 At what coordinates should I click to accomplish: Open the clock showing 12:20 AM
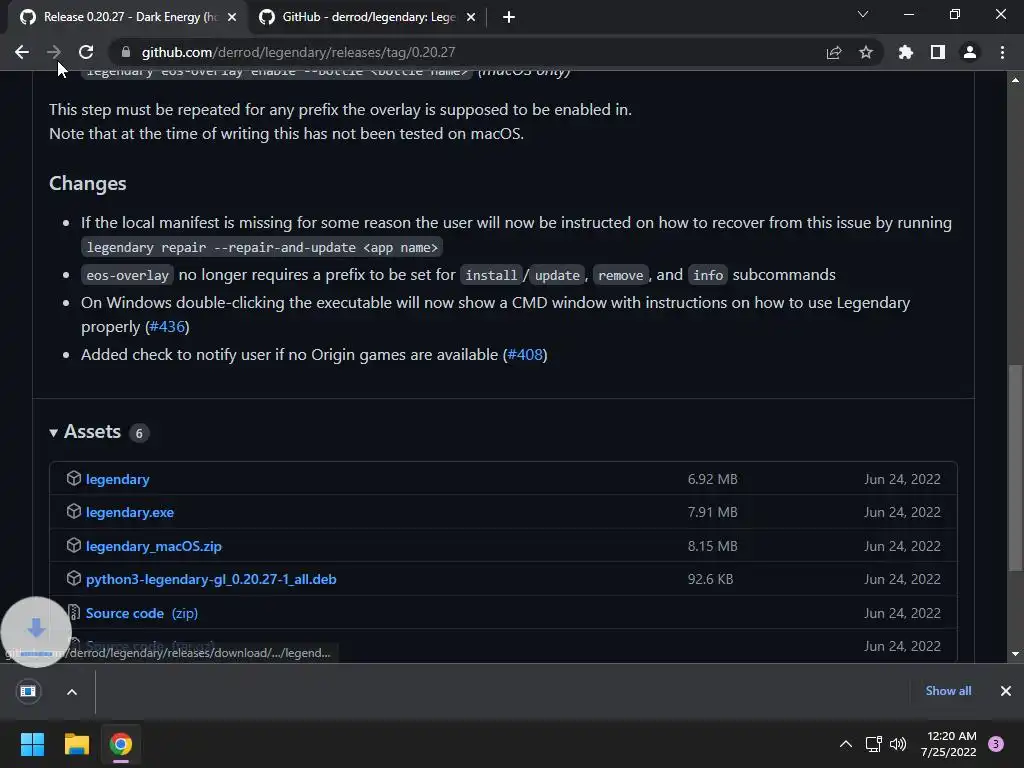coord(949,744)
